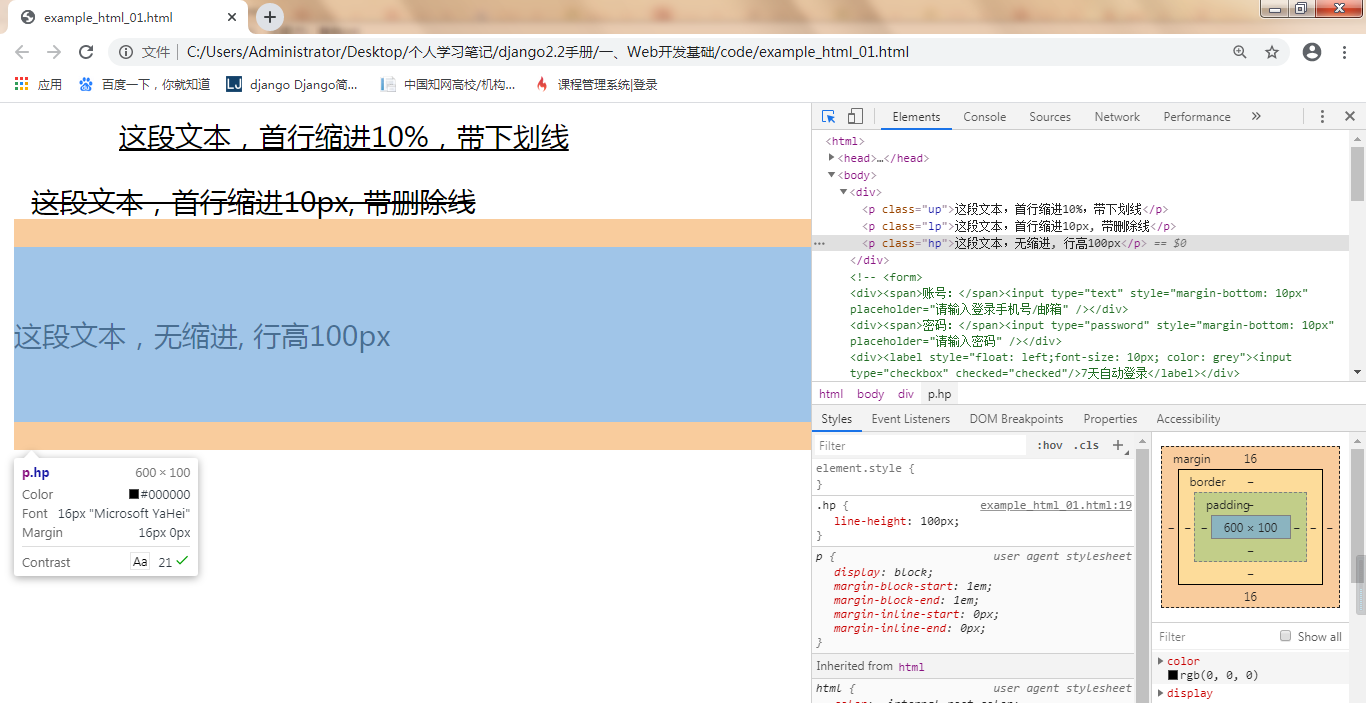The width and height of the screenshot is (1366, 703).
Task: Expand the computed display property
Action: [x=1161, y=693]
